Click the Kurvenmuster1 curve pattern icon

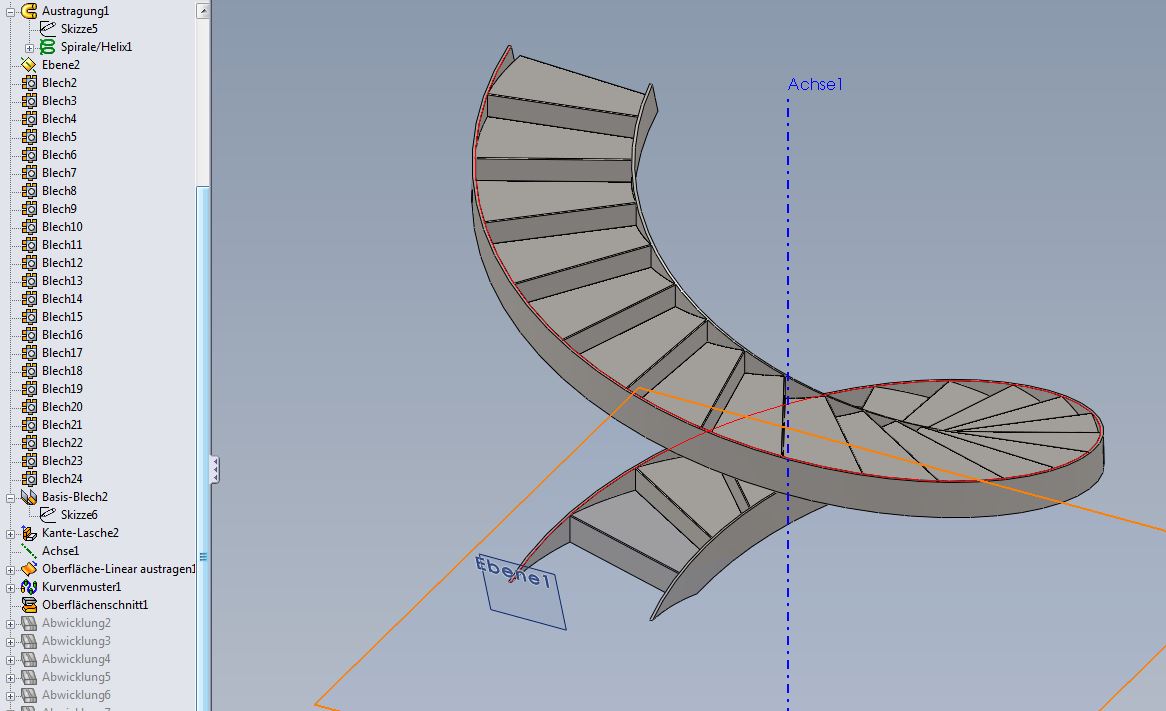29,587
